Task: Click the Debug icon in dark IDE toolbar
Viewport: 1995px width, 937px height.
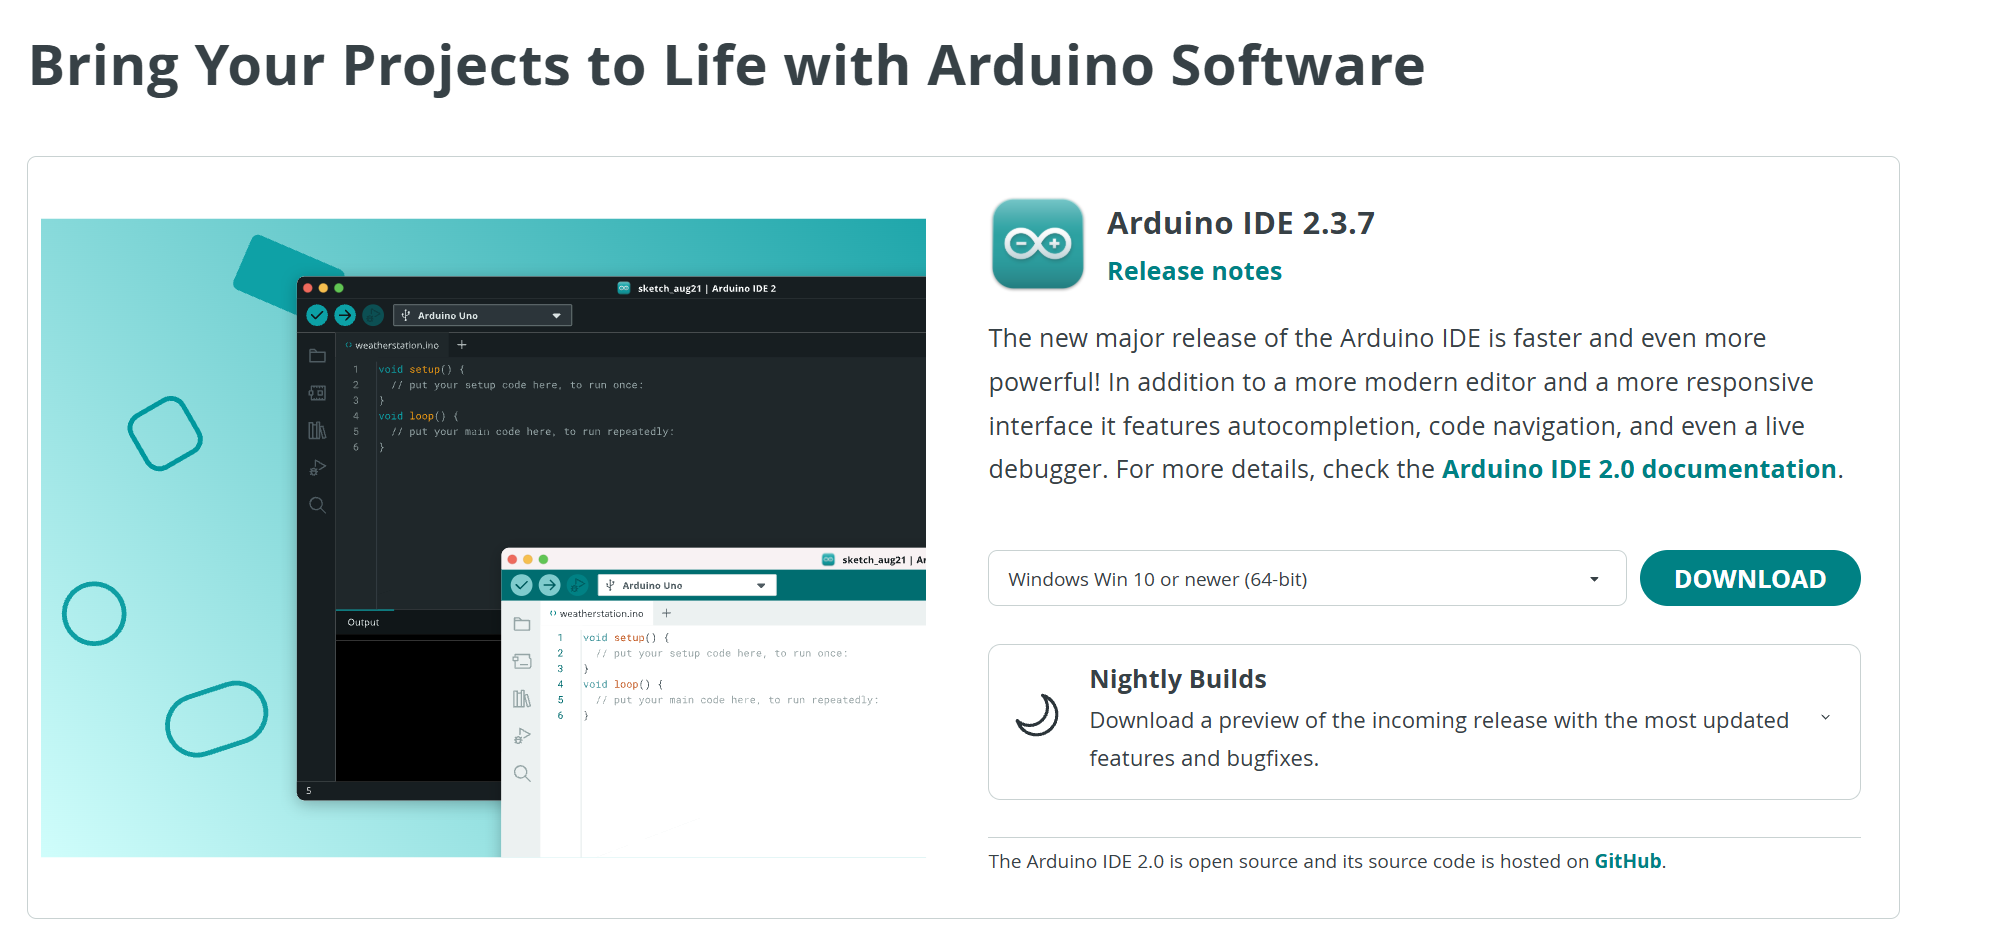Action: coord(373,315)
